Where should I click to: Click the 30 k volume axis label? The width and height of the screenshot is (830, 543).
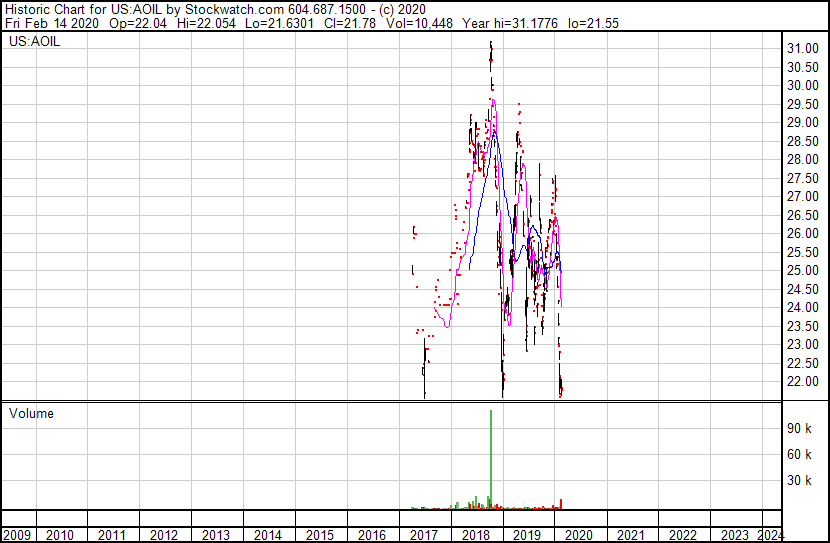(801, 480)
